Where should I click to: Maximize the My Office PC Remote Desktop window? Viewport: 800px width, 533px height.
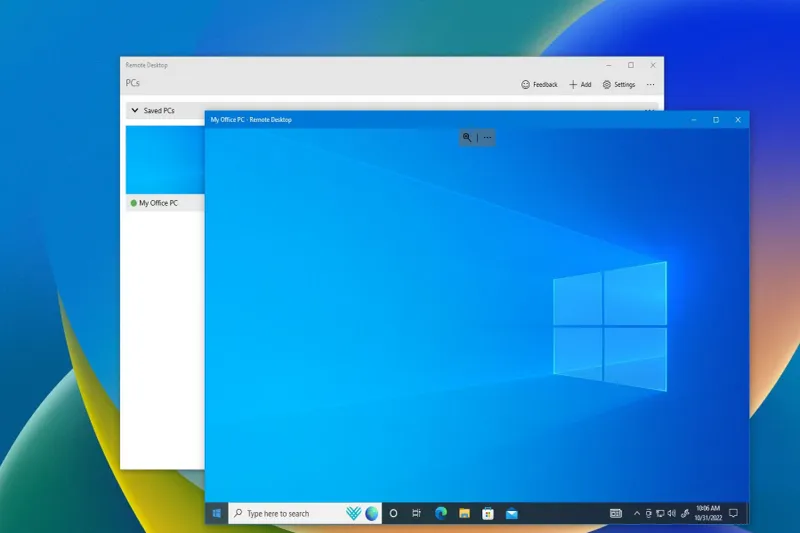point(716,120)
